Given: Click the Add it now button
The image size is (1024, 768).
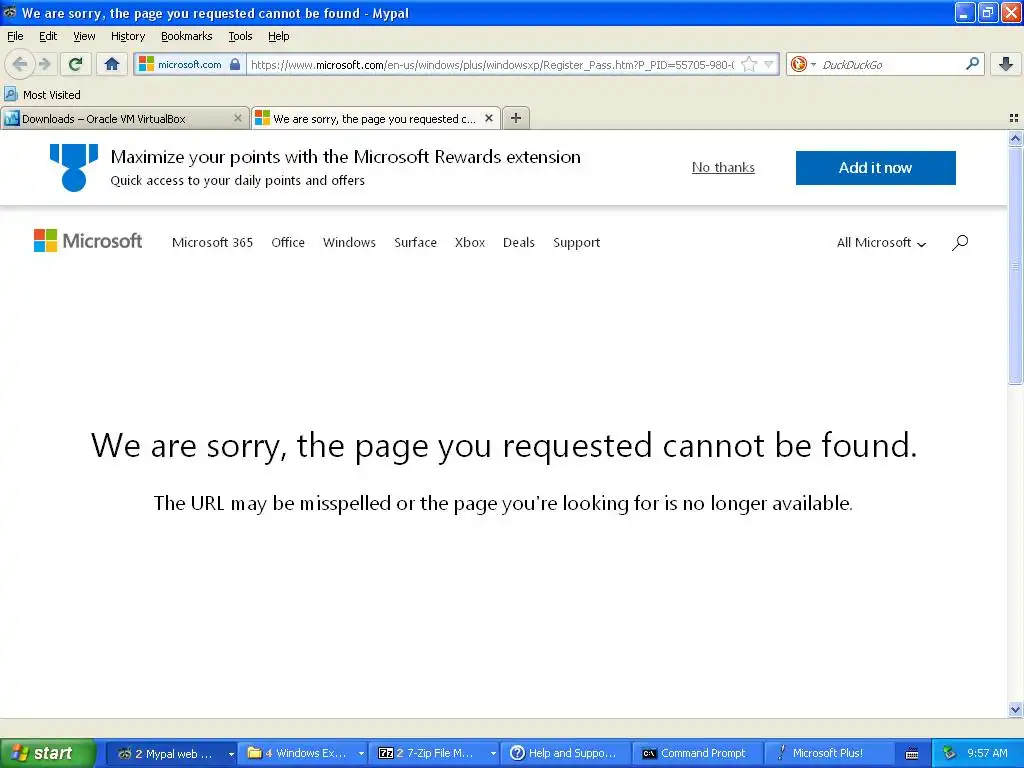Looking at the screenshot, I should 875,168.
